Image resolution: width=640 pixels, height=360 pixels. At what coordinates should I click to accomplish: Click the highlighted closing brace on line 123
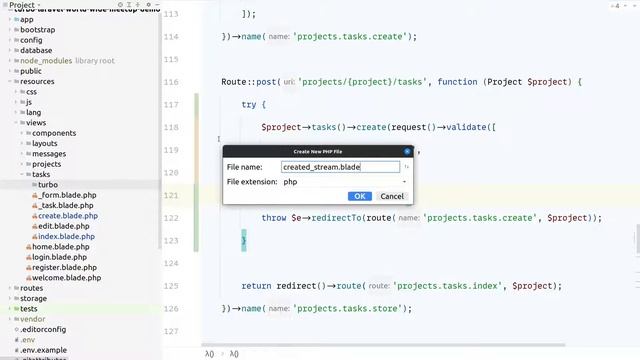244,240
